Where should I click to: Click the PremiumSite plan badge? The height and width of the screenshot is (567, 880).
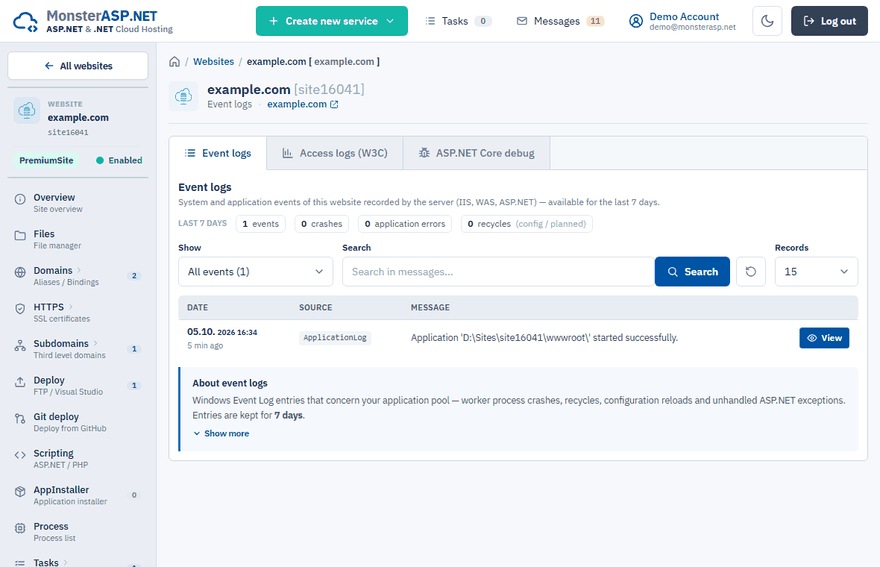tap(46, 161)
